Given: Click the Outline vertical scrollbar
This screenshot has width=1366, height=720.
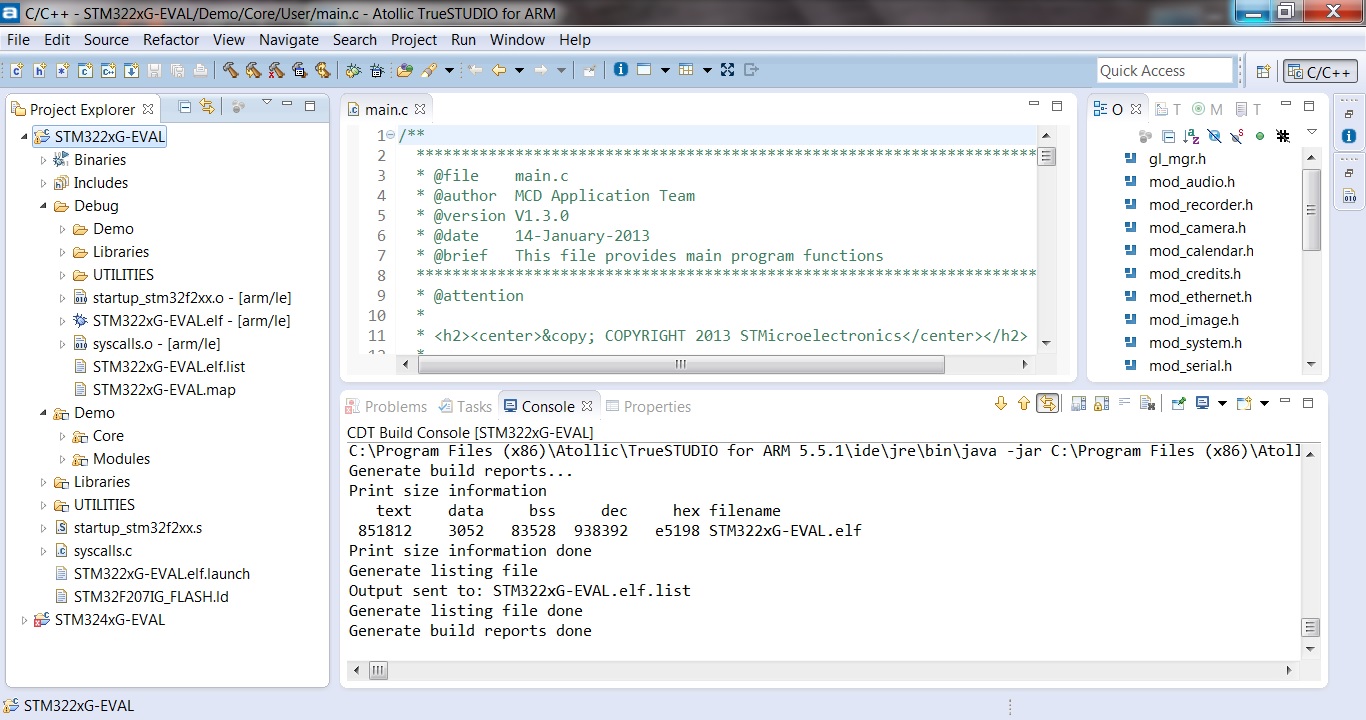Looking at the screenshot, I should (x=1311, y=209).
